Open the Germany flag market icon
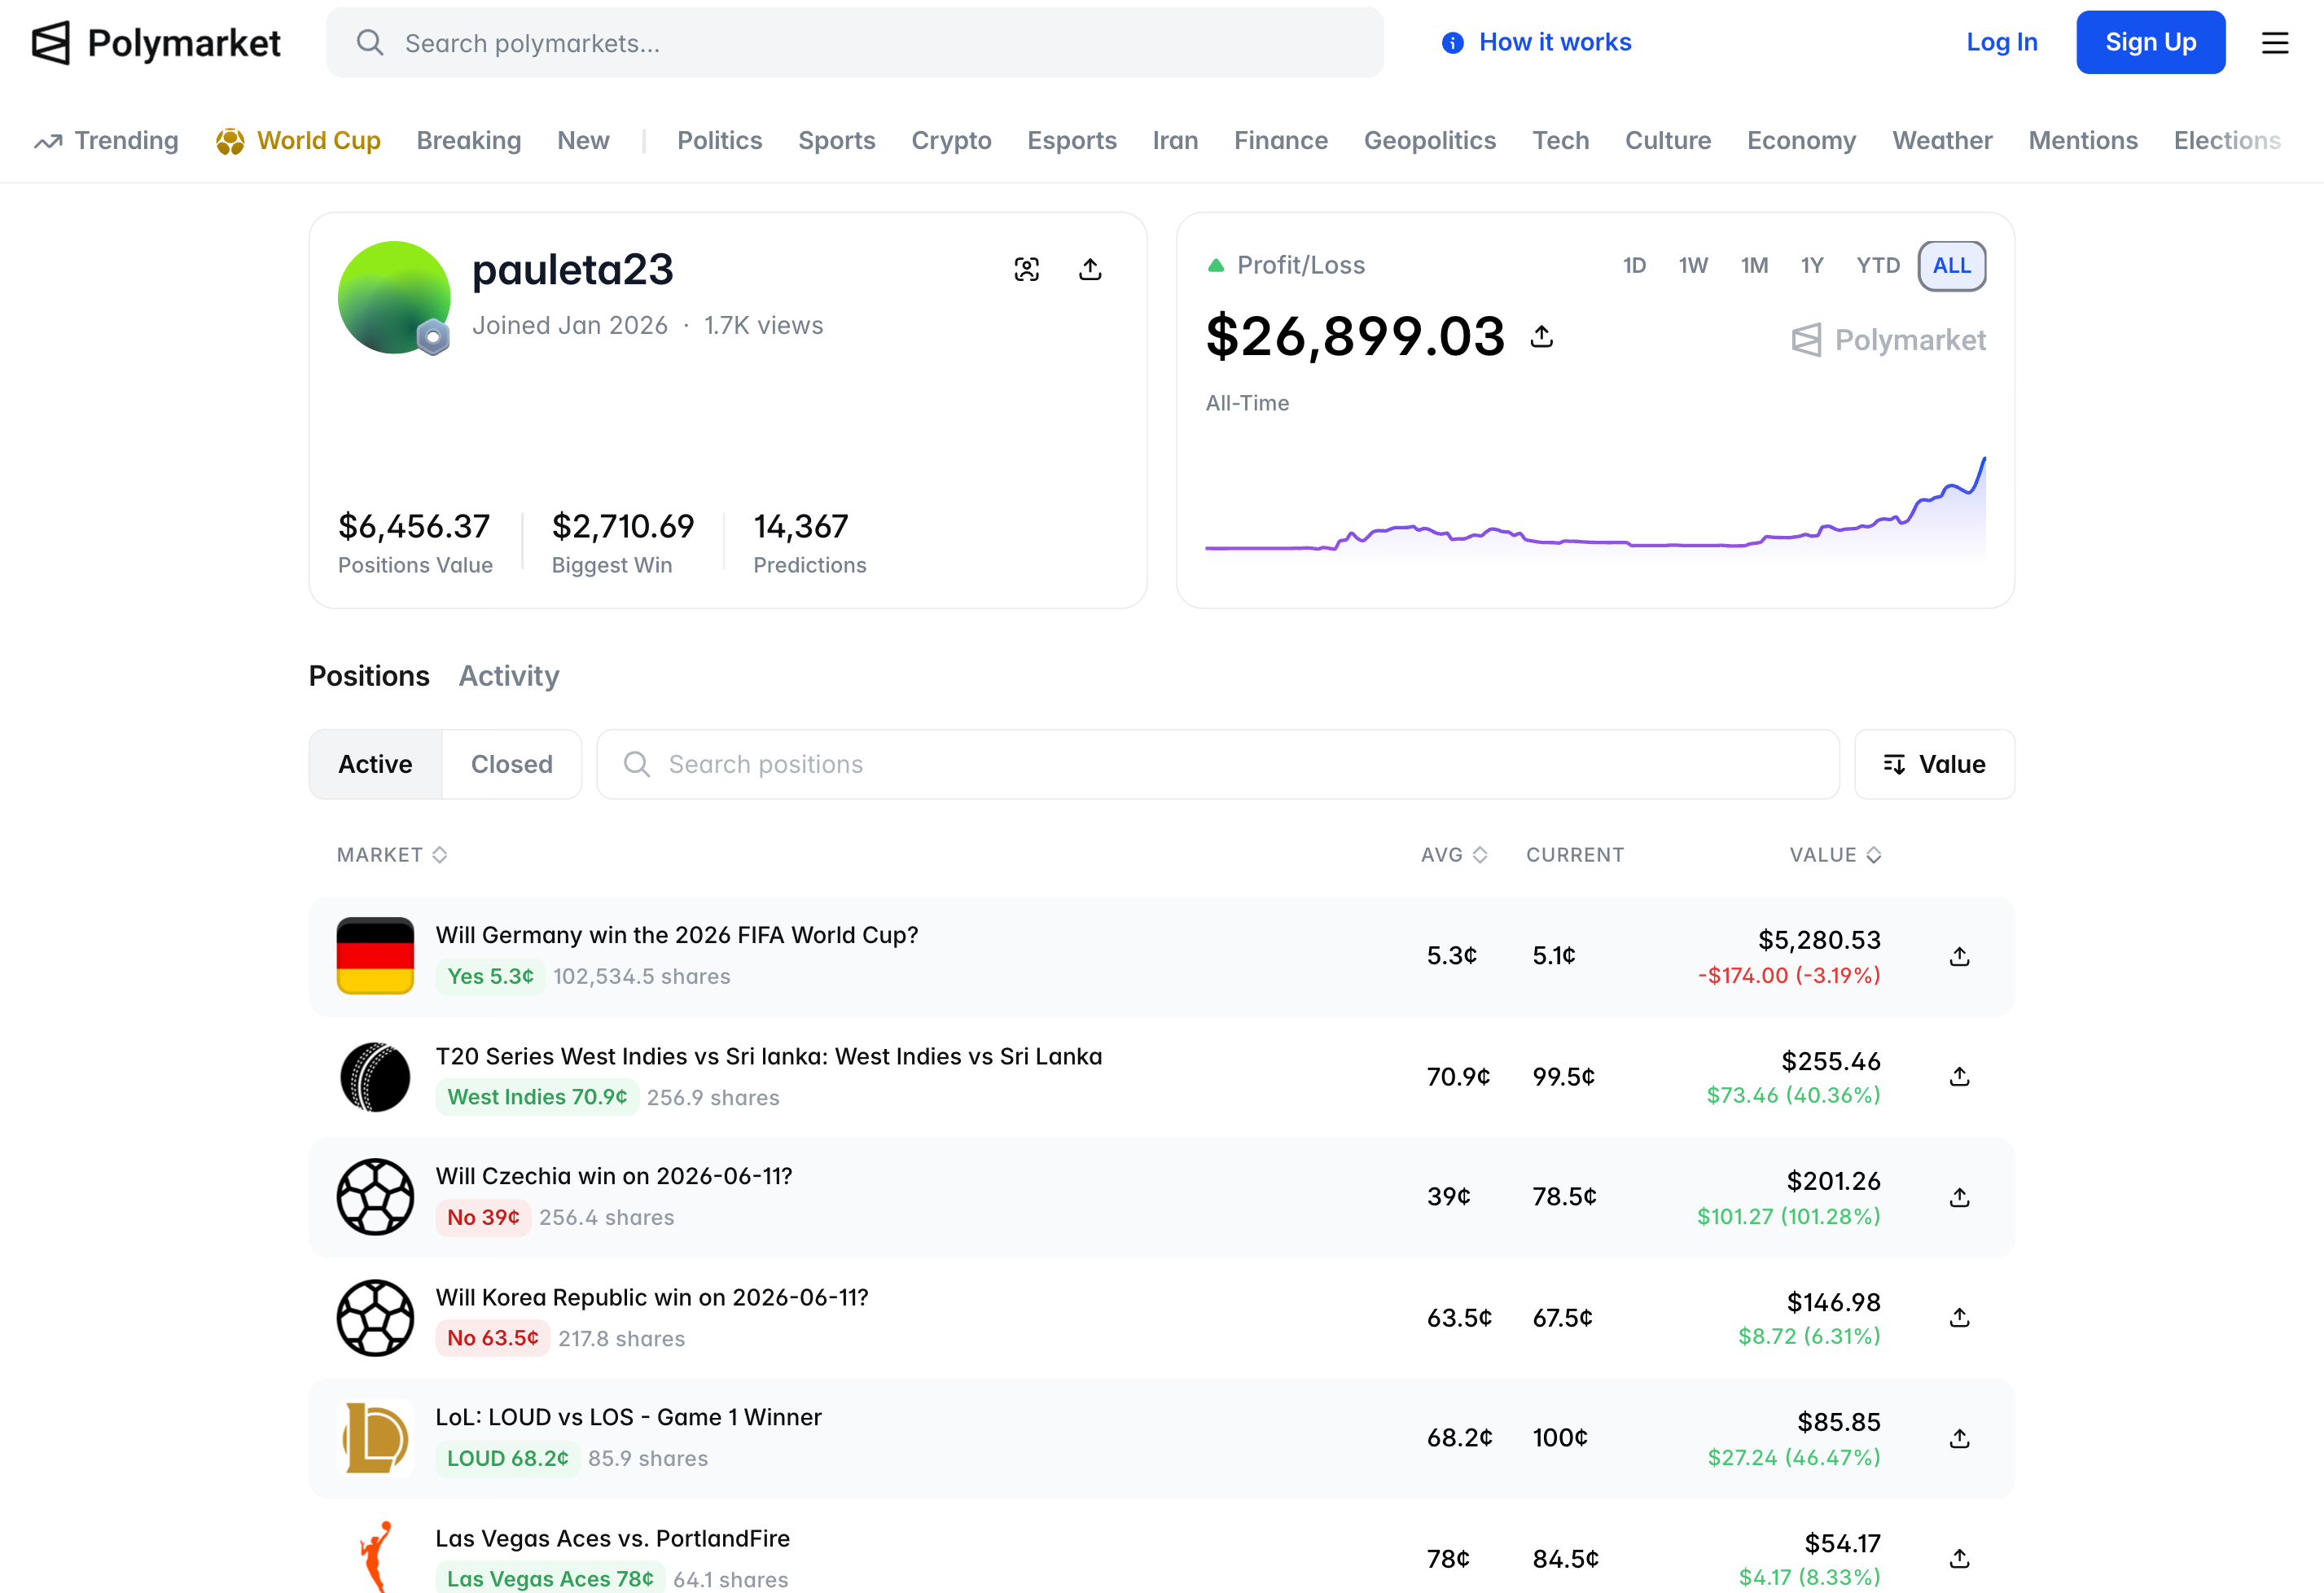This screenshot has width=2324, height=1593. pyautogui.click(x=375, y=956)
